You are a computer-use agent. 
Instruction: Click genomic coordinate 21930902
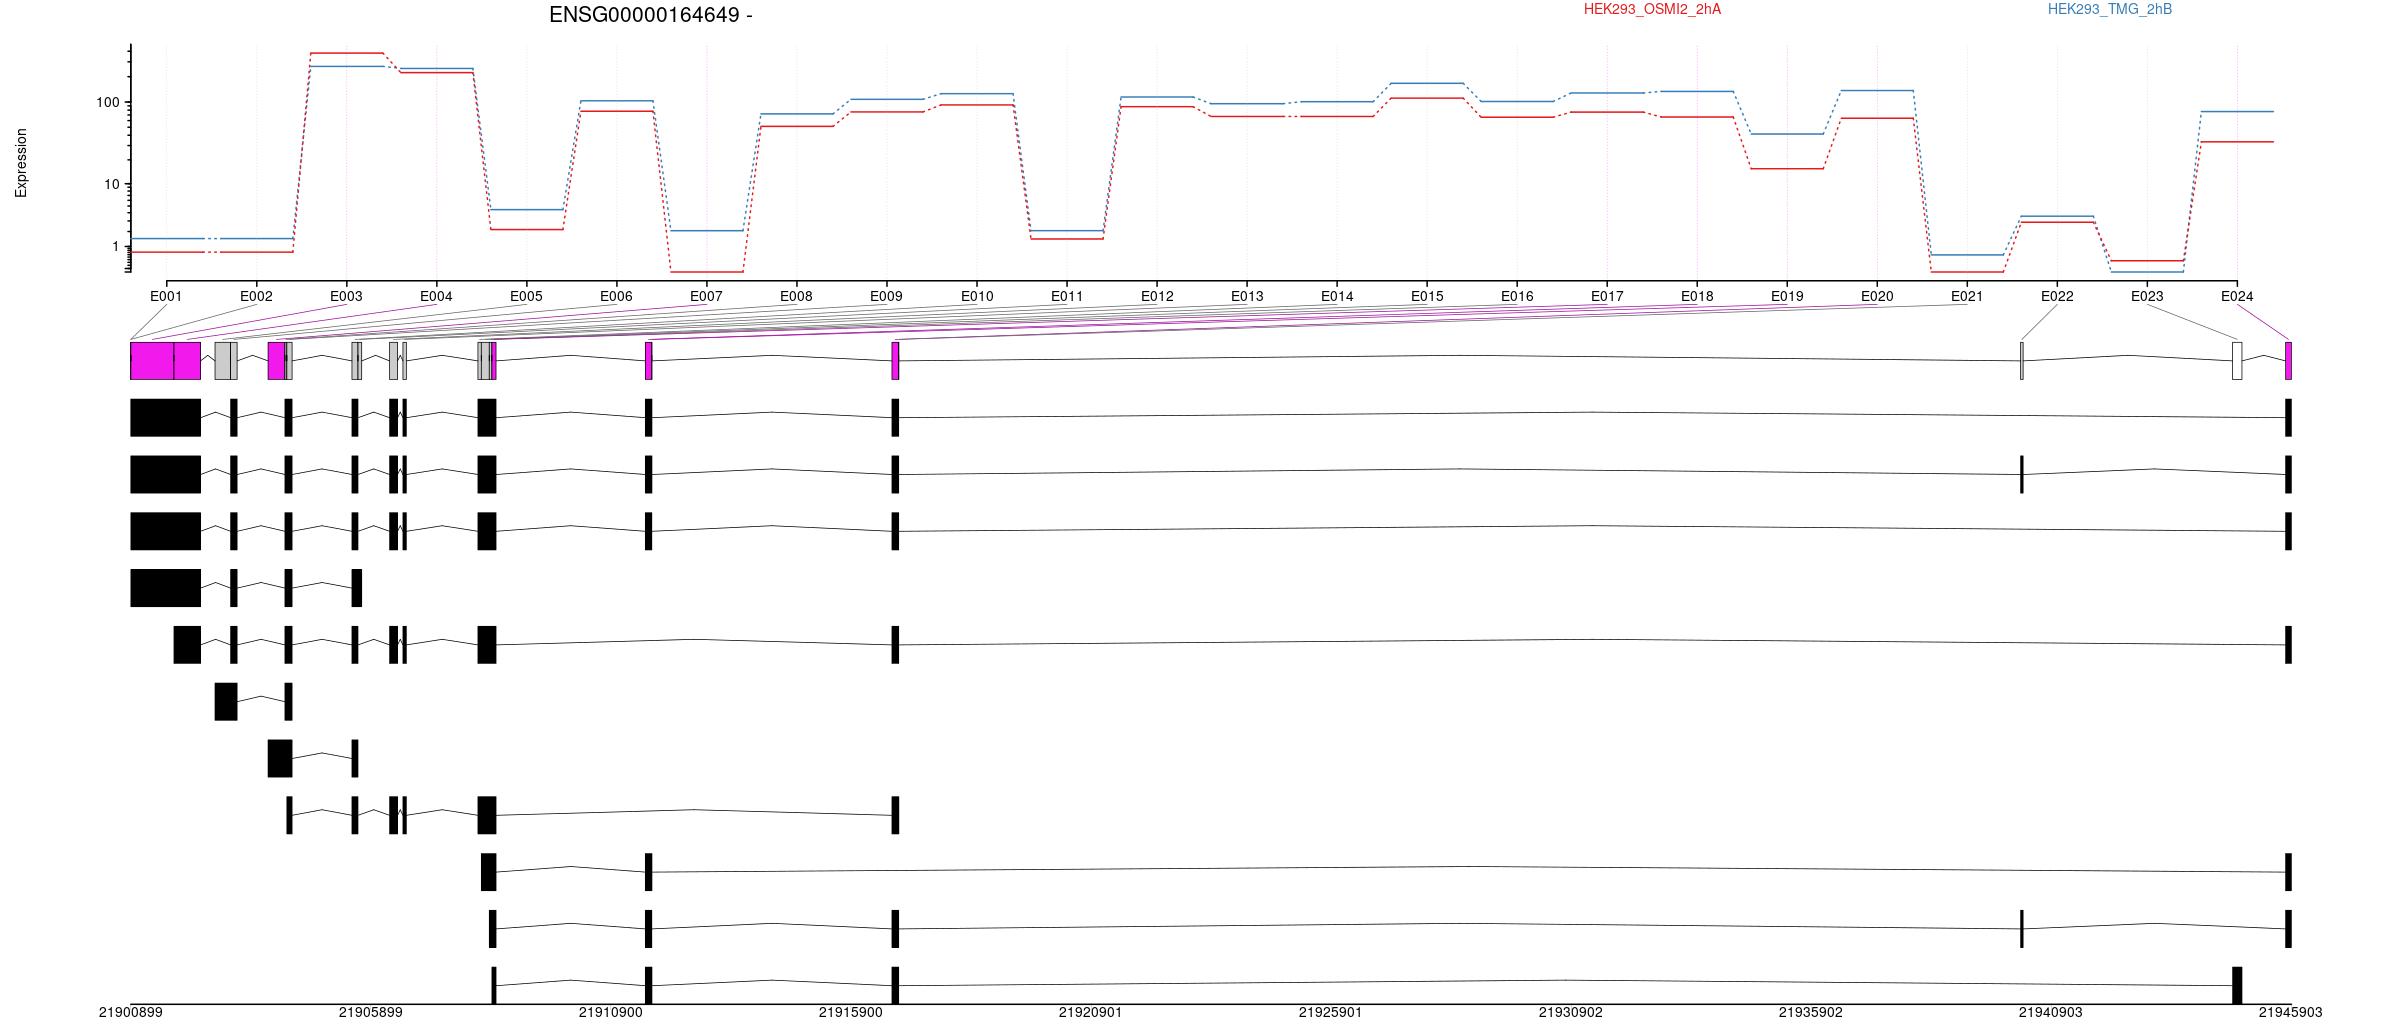[x=1570, y=1012]
